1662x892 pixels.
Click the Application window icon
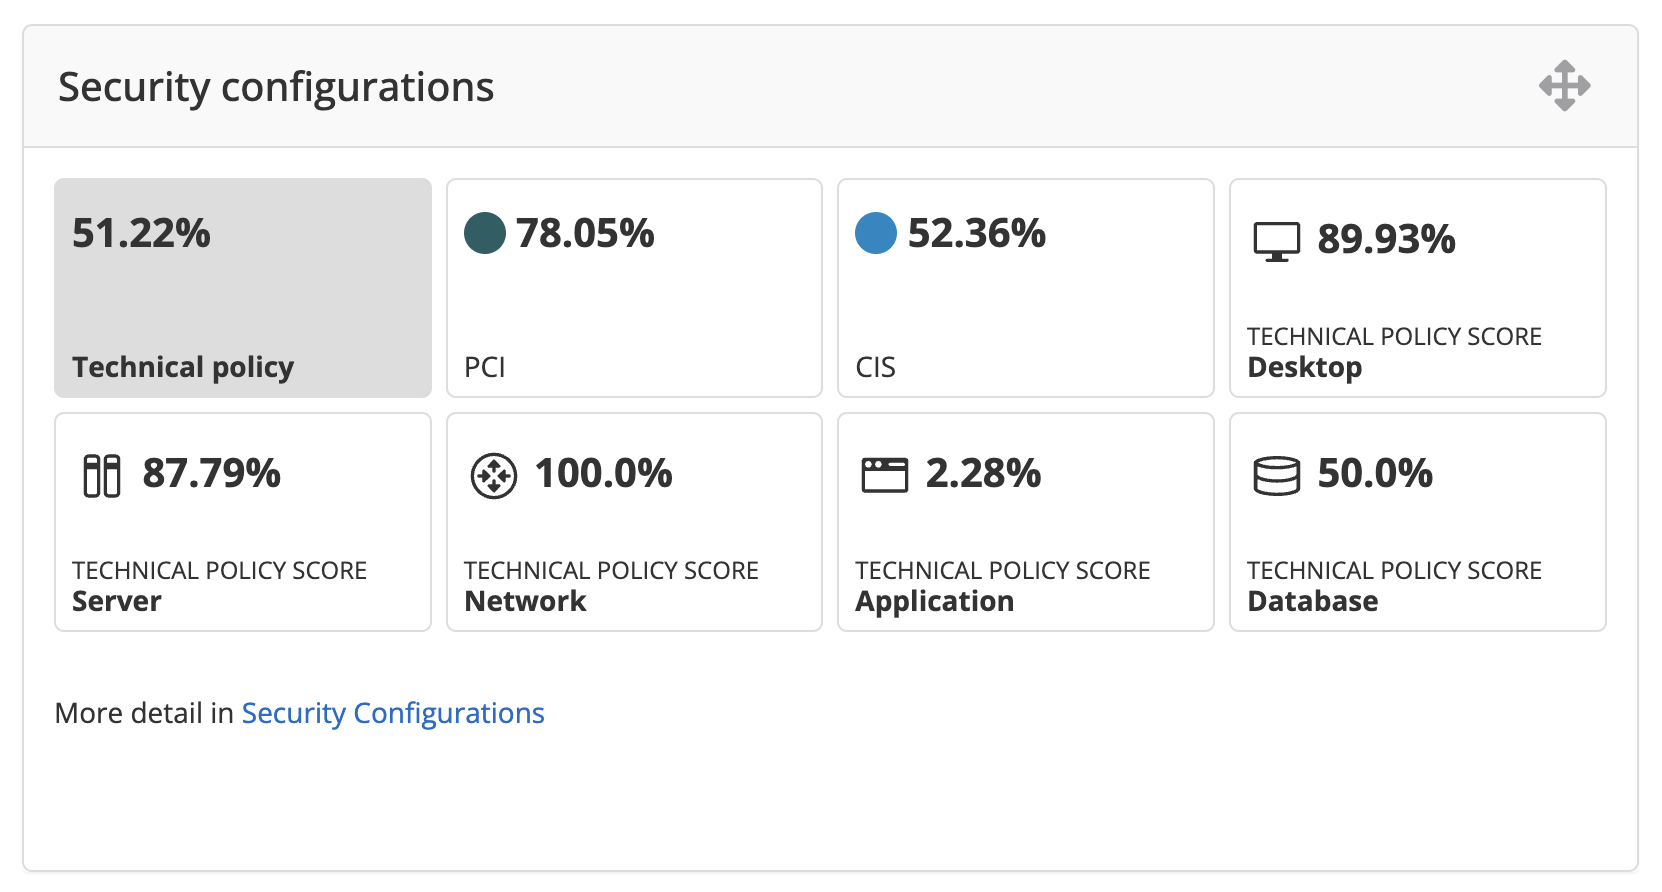[x=884, y=475]
